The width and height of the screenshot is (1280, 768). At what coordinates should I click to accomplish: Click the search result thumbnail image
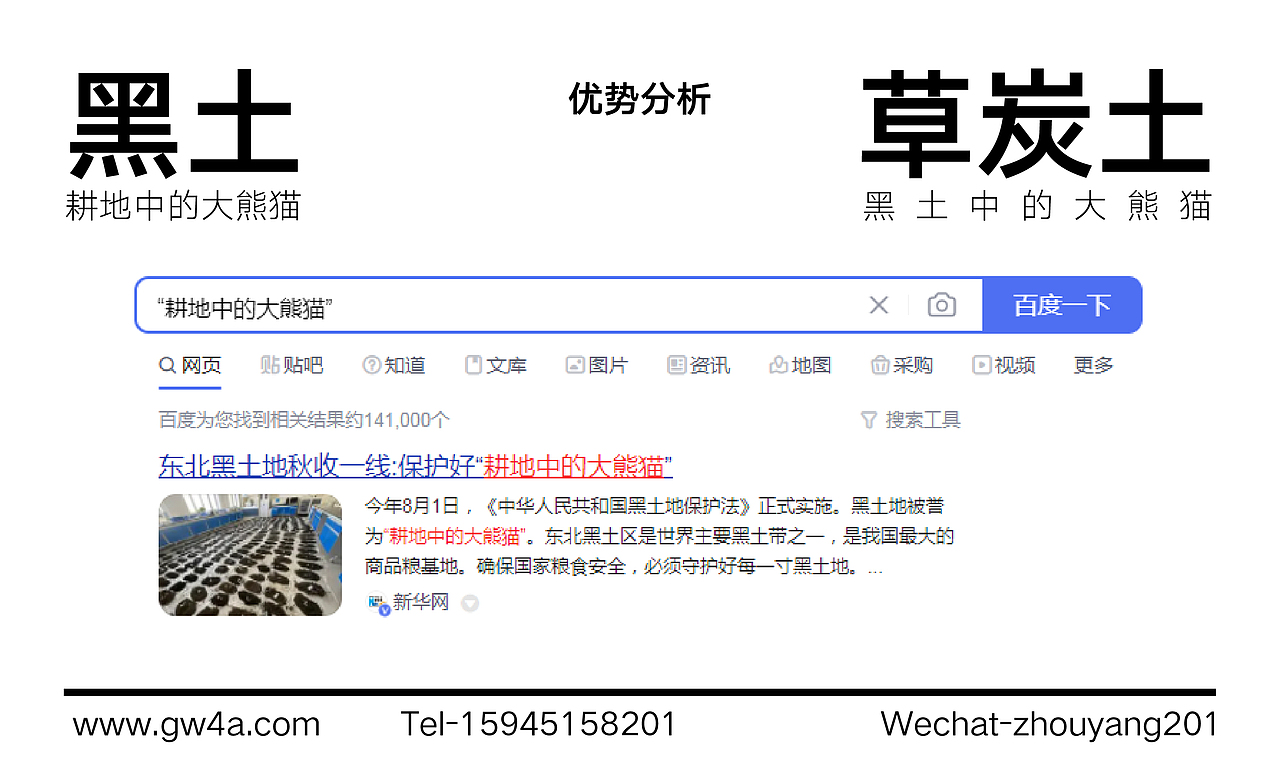250,555
